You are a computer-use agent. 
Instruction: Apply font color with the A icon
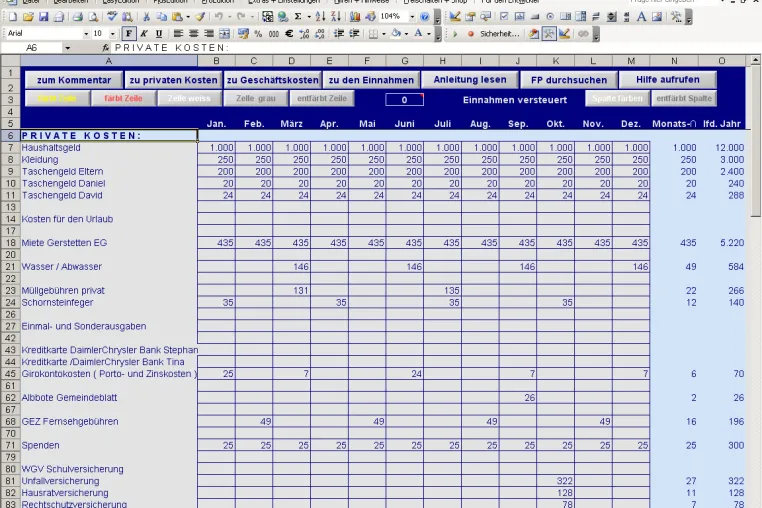click(x=418, y=34)
